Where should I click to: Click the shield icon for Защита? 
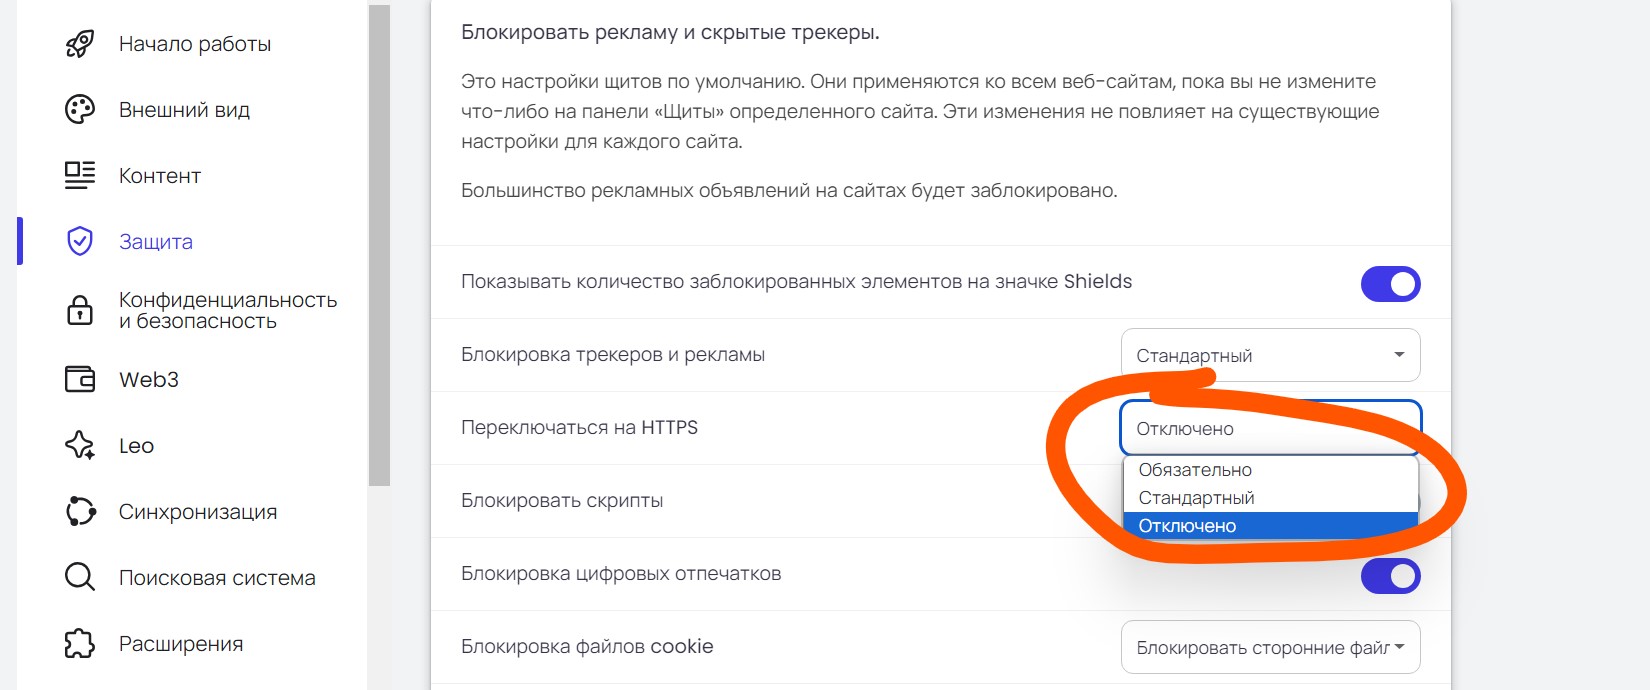pos(80,242)
